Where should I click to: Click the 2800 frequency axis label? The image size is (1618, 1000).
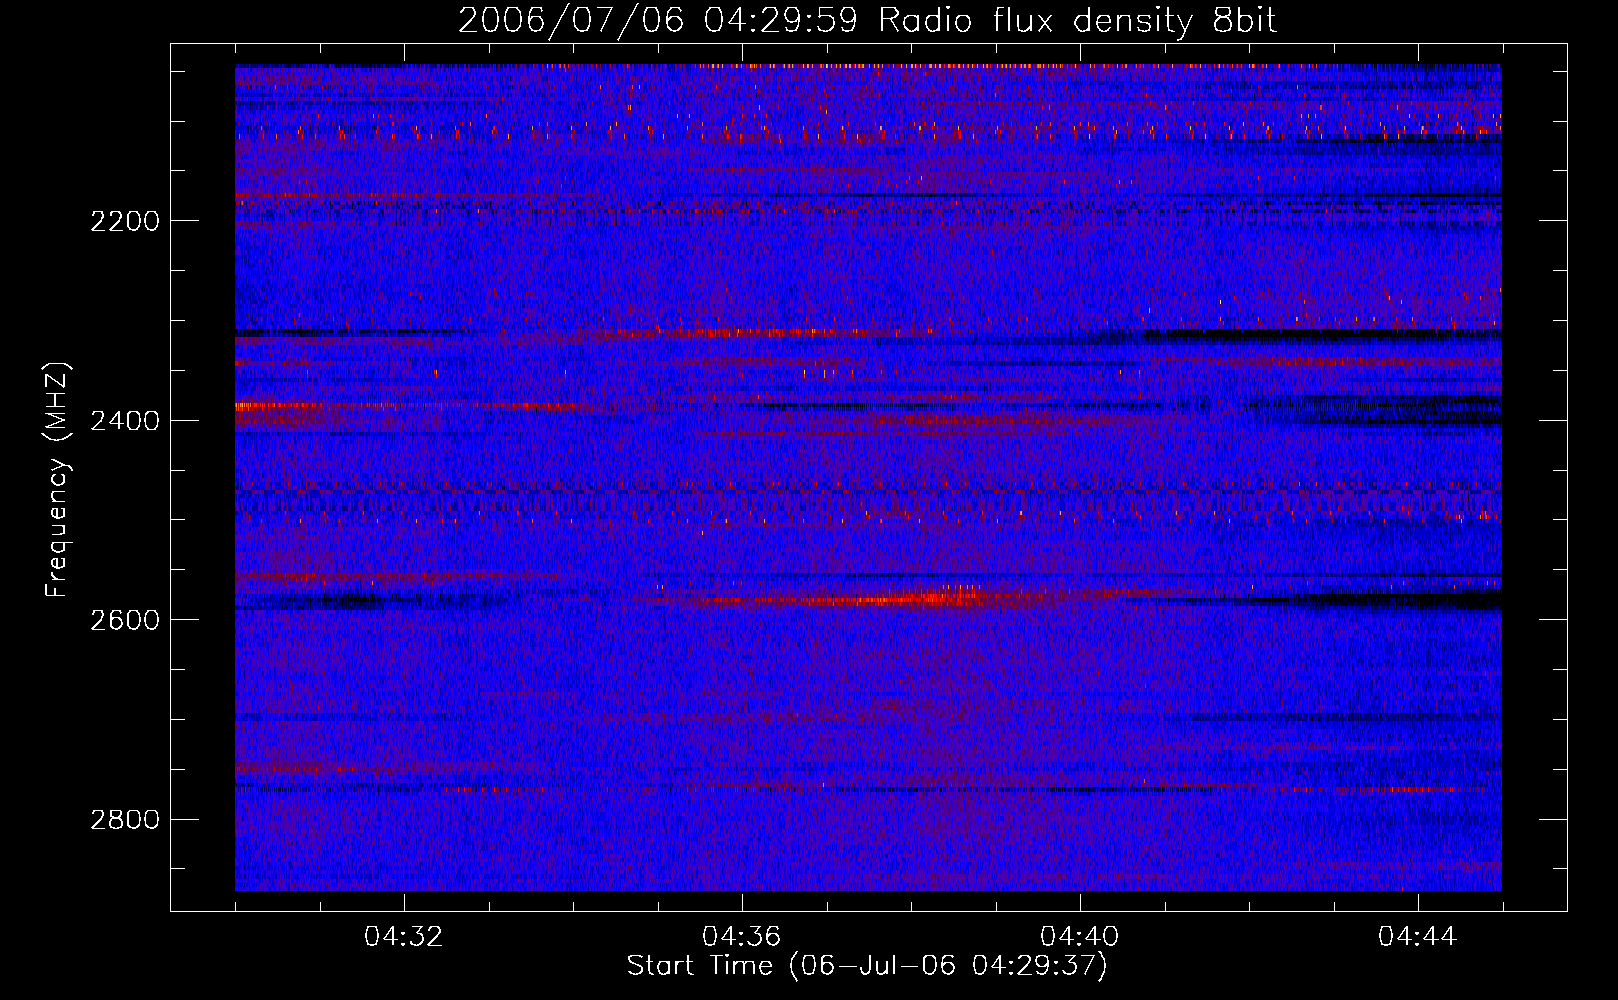tap(125, 820)
